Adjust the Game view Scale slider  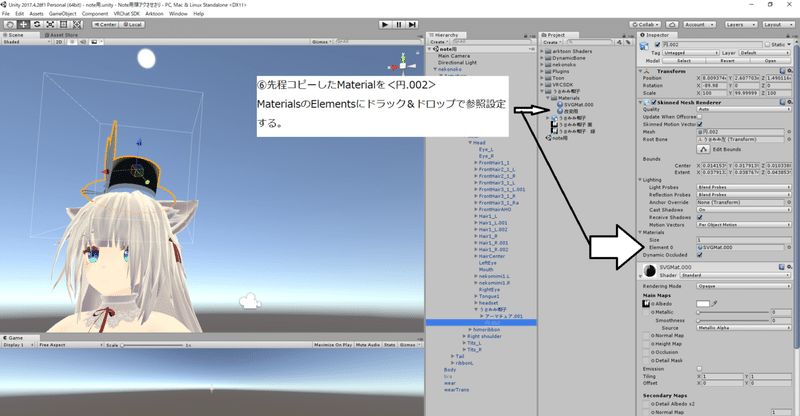[152, 345]
